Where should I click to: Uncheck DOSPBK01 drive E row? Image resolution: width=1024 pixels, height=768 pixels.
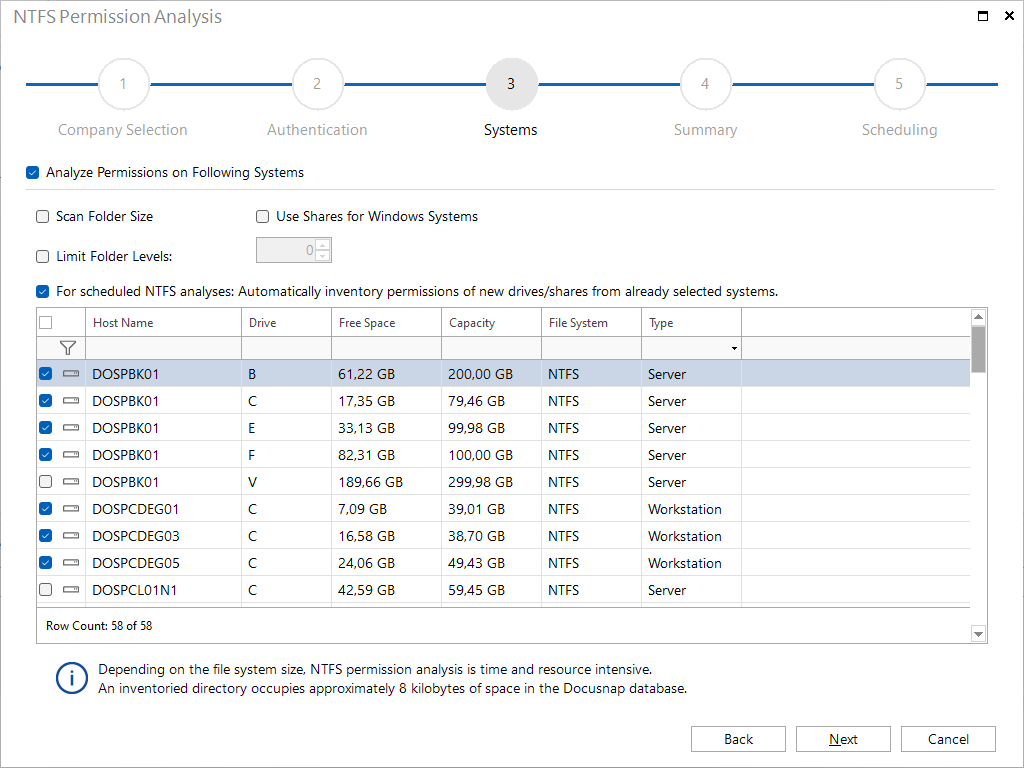(x=46, y=428)
